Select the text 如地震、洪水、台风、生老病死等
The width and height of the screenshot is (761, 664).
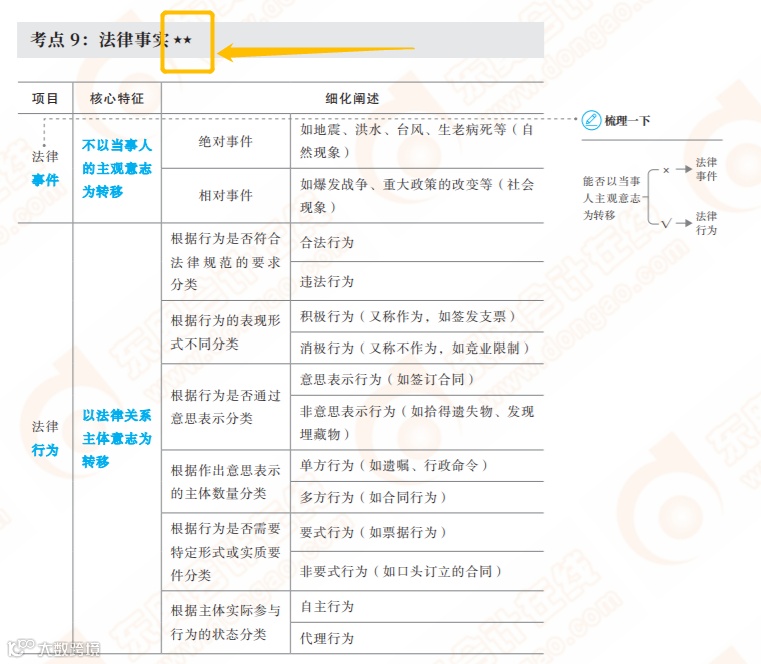pyautogui.click(x=403, y=130)
